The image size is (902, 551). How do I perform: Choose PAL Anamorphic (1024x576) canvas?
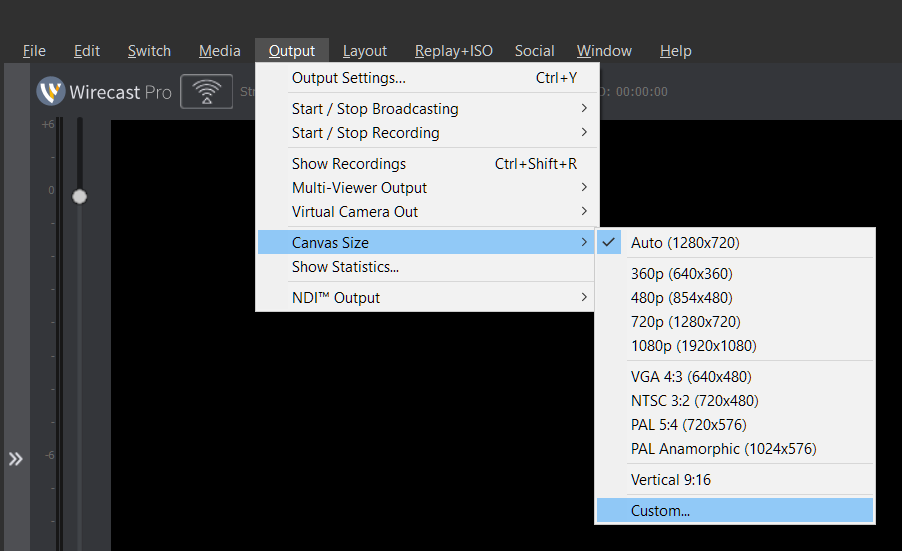[735, 449]
